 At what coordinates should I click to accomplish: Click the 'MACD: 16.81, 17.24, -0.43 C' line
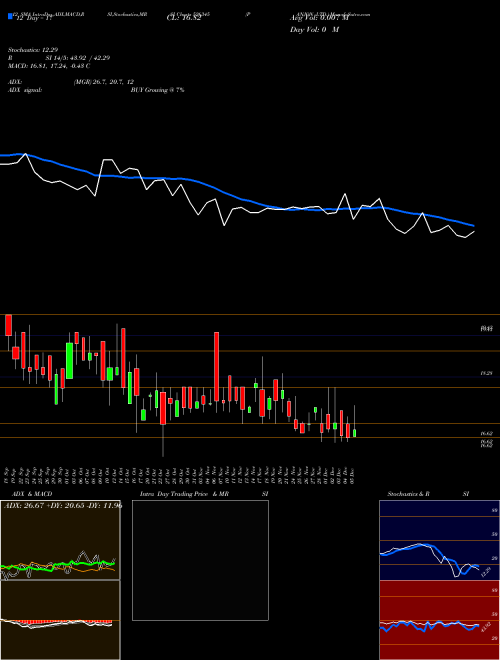[49, 66]
